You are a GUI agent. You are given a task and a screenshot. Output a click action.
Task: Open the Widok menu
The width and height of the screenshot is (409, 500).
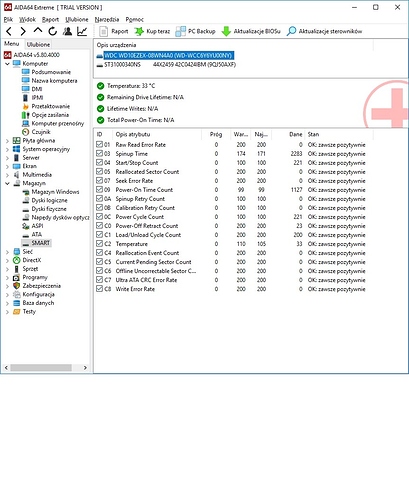click(27, 19)
